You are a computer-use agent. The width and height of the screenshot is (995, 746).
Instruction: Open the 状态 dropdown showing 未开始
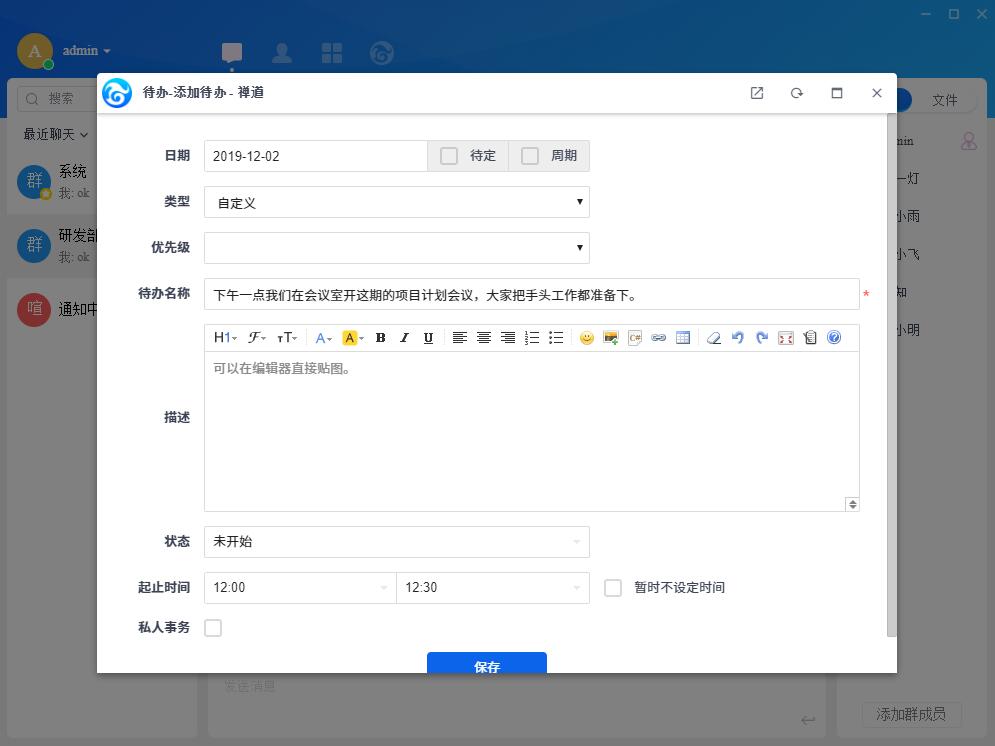(396, 542)
